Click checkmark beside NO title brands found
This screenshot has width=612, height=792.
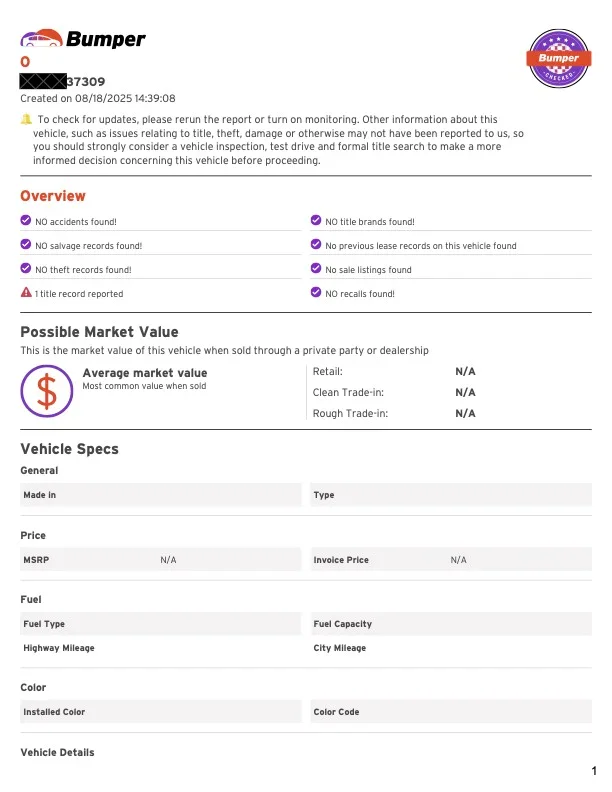point(317,221)
